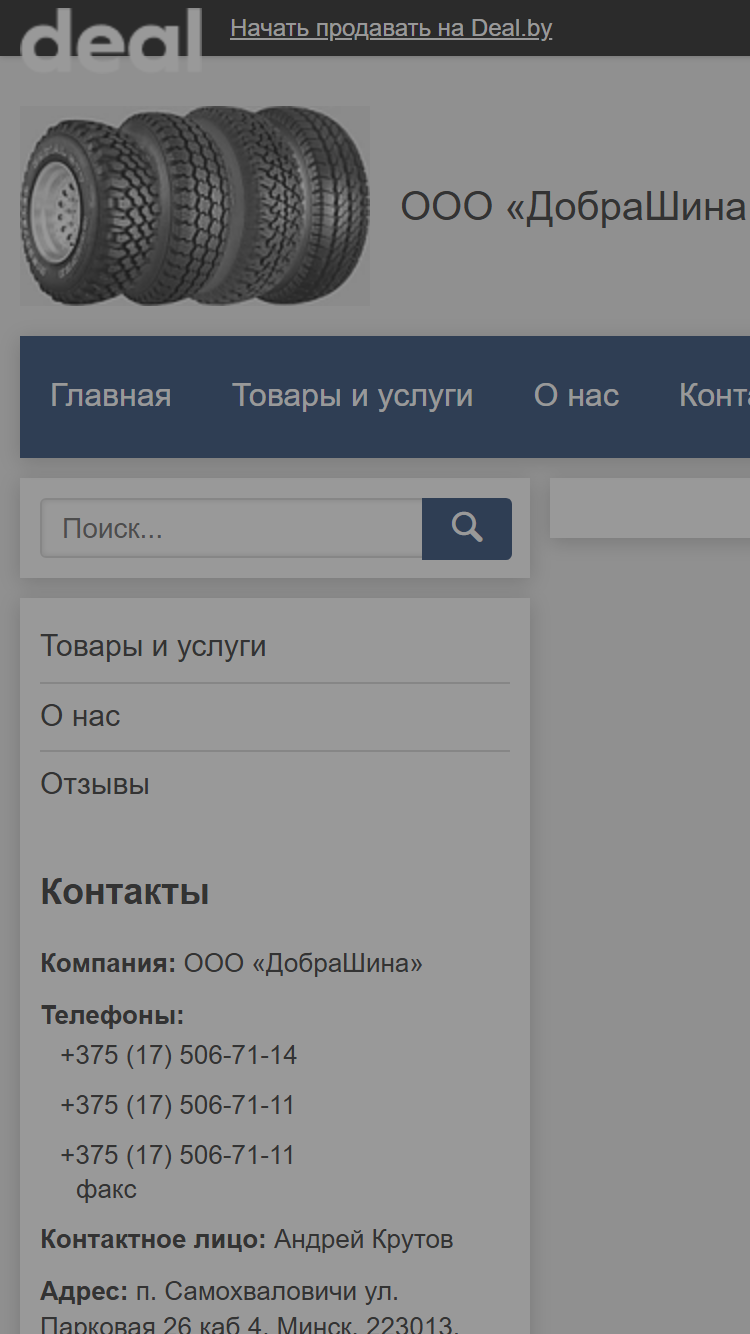Open the Deal logo homepage
This screenshot has height=1334, width=750.
pyautogui.click(x=111, y=39)
